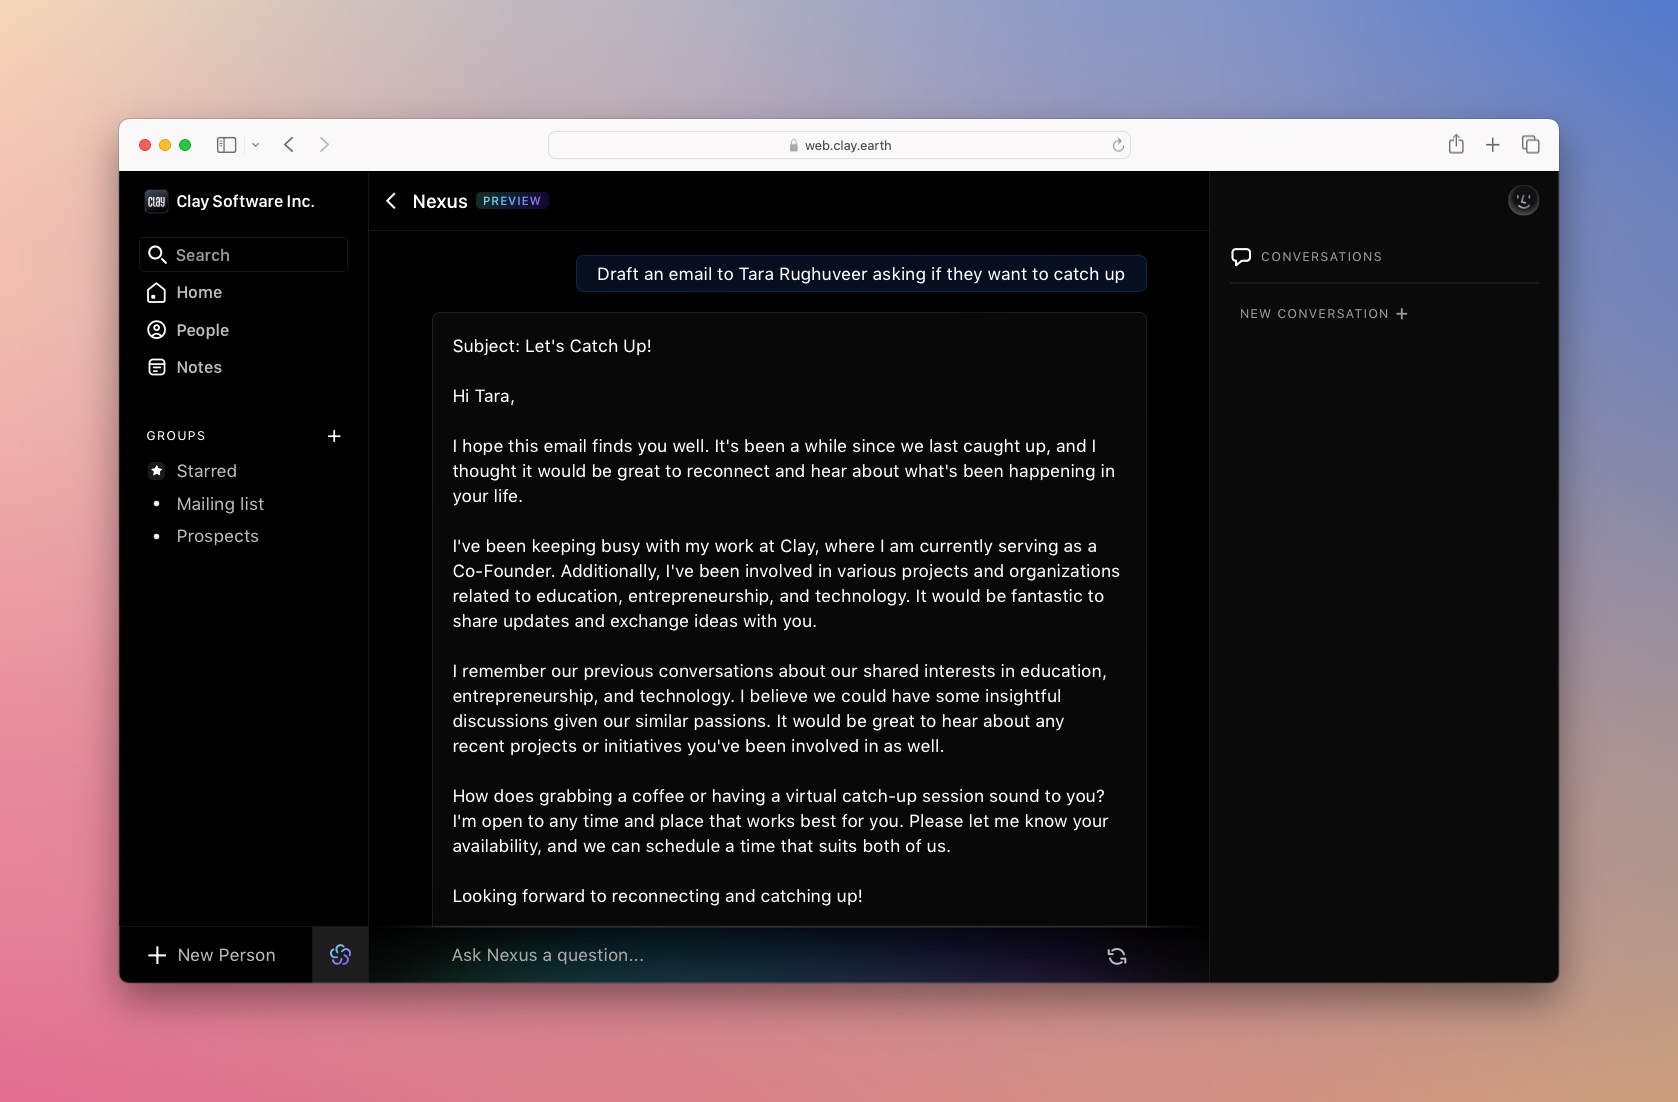Open the Nexus AI assistant icon
Screen dimensions: 1678x1102
pyautogui.click(x=340, y=955)
